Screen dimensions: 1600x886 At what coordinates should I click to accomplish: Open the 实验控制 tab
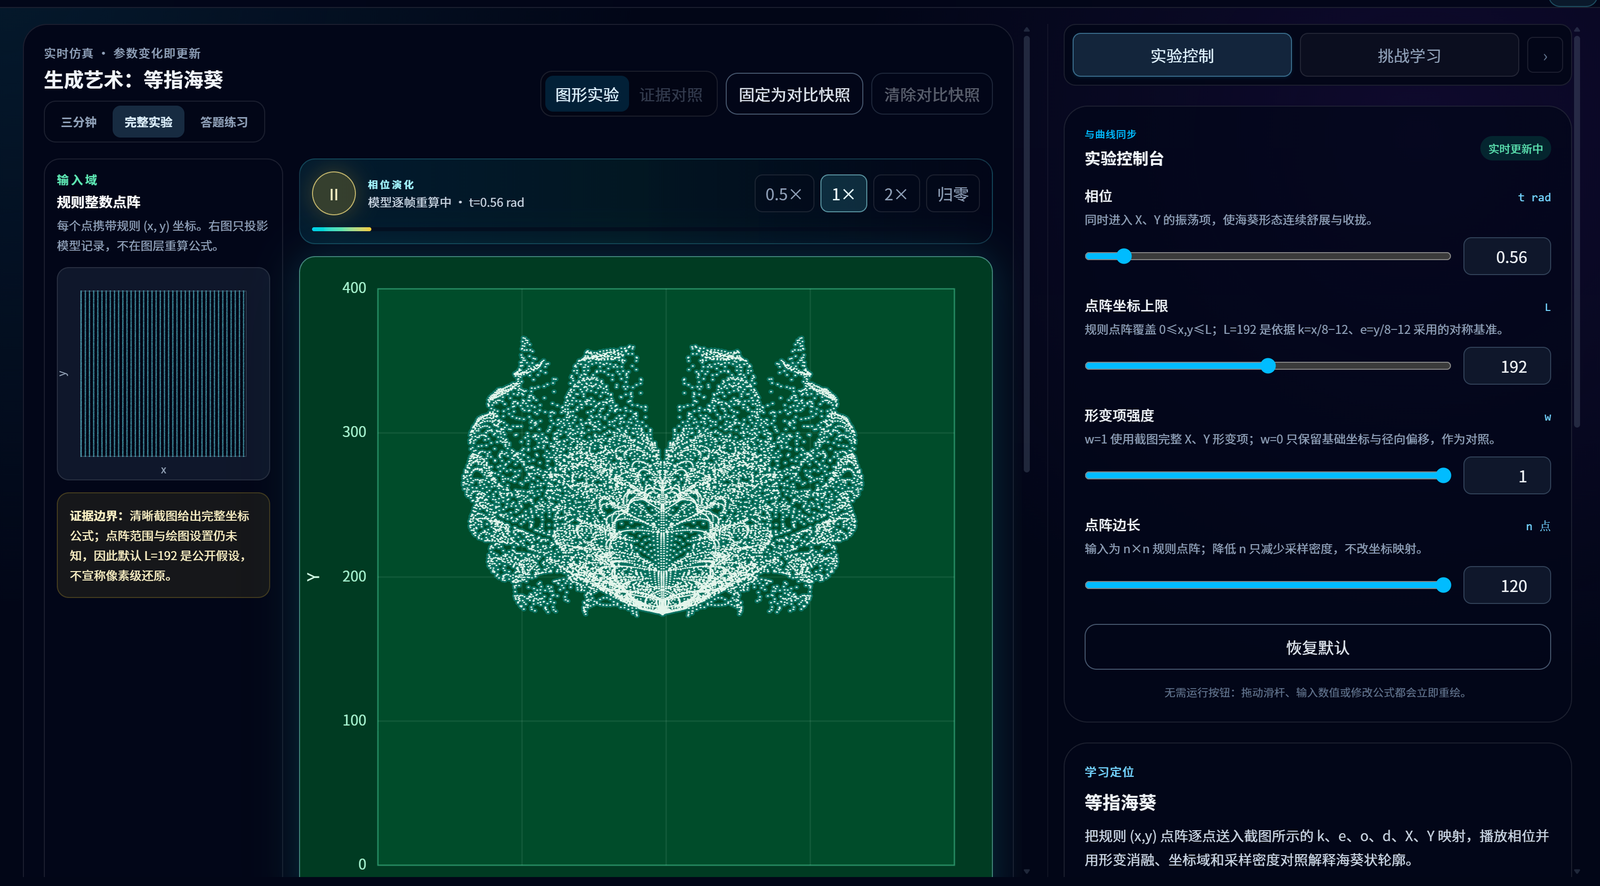(1182, 56)
